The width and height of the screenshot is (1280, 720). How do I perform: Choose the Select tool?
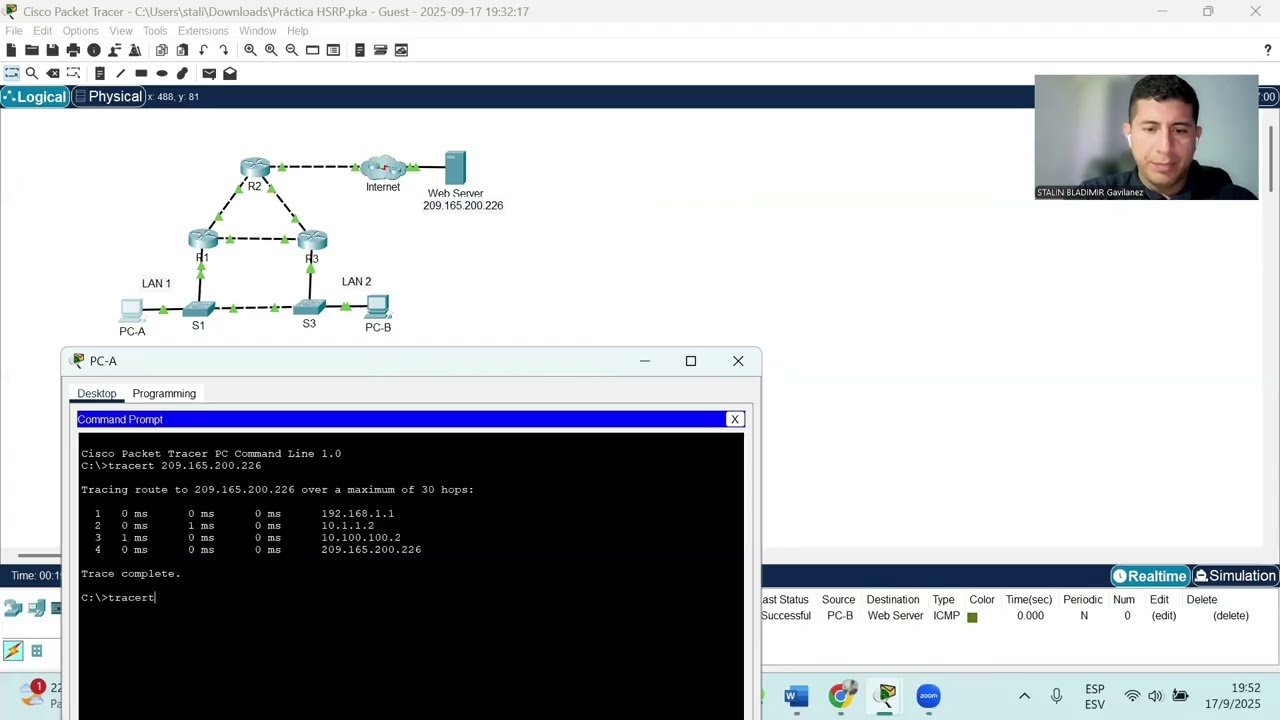click(11, 73)
